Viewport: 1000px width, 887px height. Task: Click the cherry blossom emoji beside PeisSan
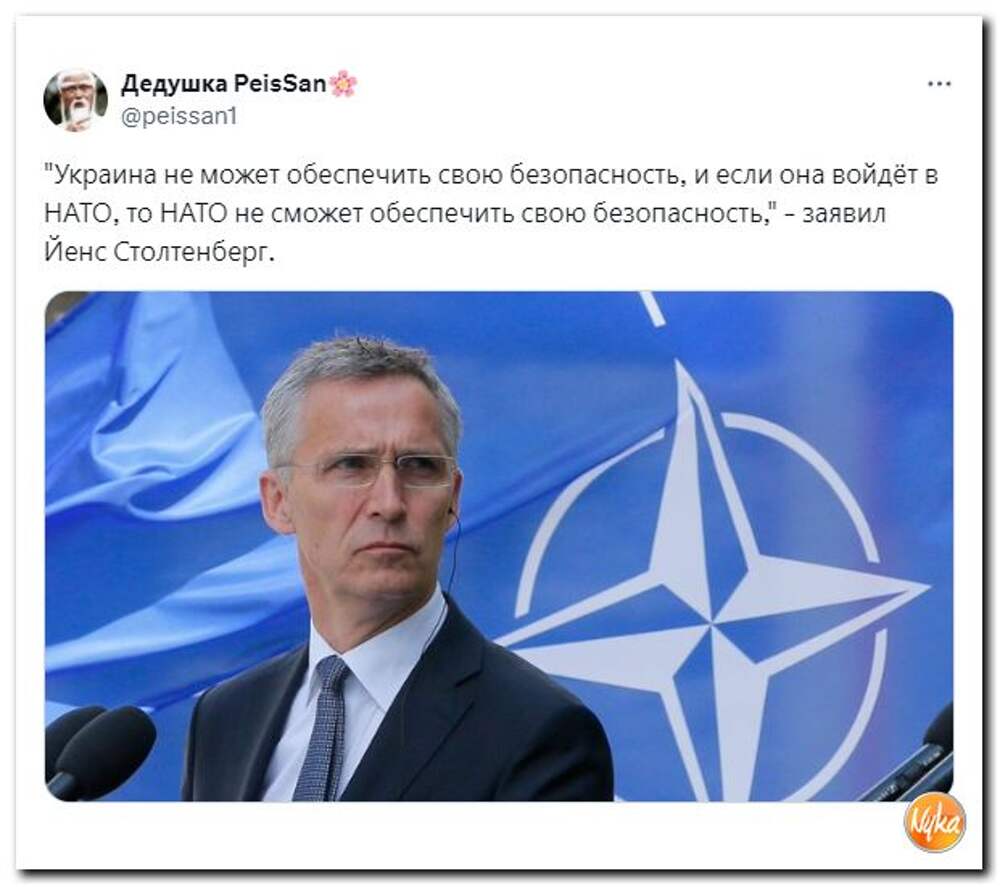[x=344, y=83]
